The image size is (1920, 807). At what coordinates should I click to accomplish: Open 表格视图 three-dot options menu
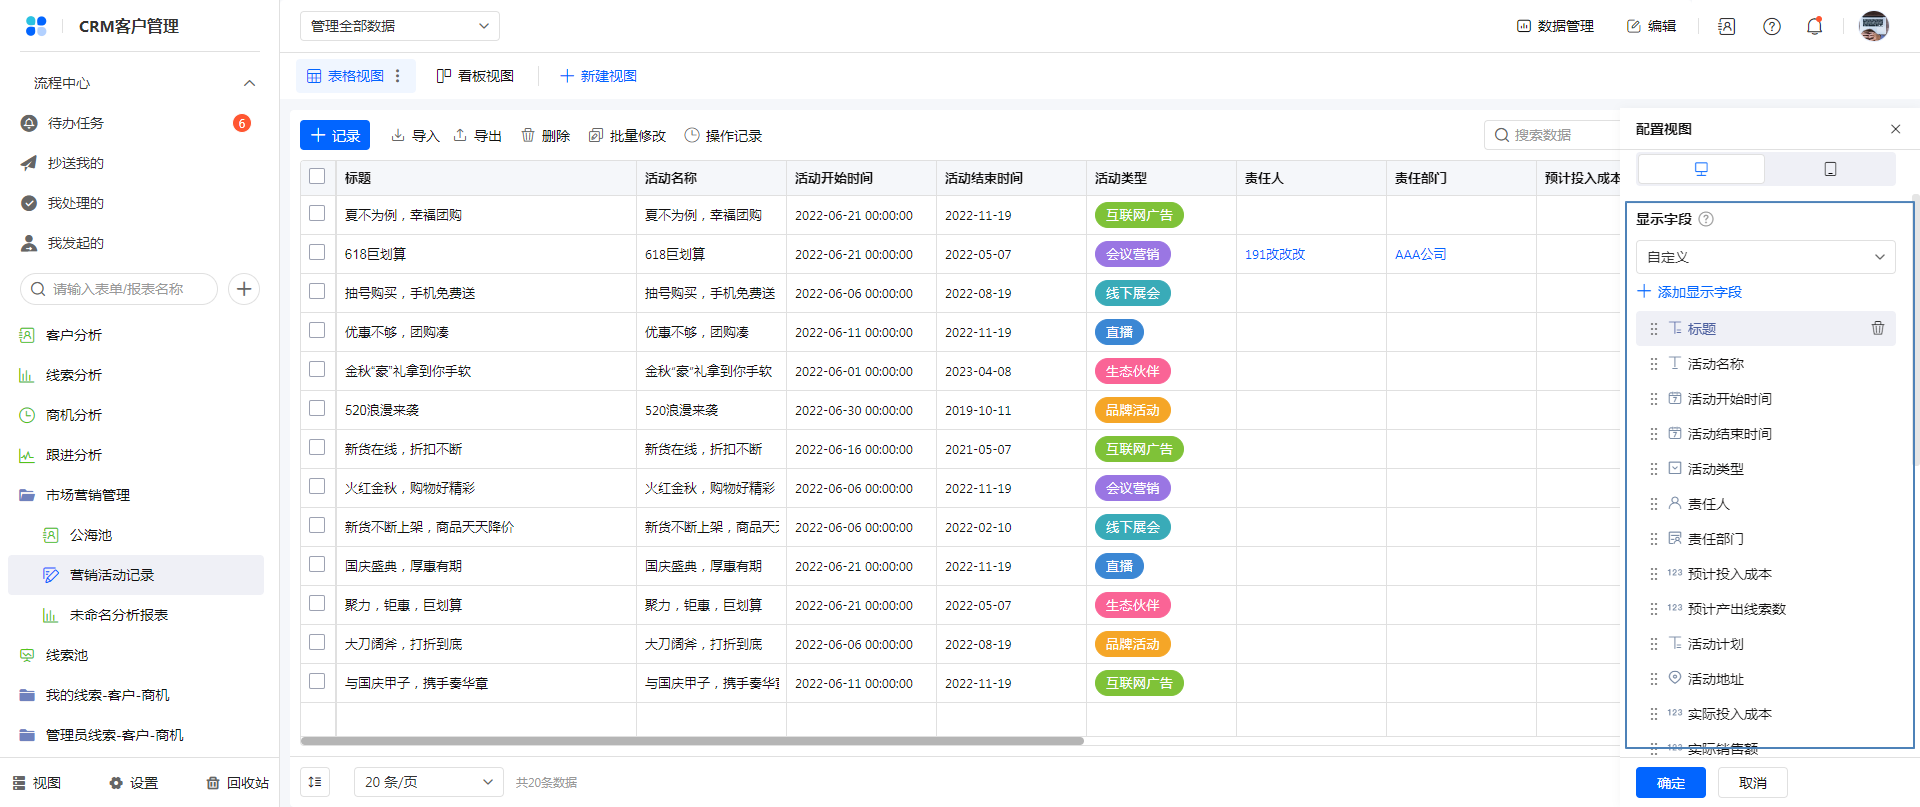click(398, 76)
